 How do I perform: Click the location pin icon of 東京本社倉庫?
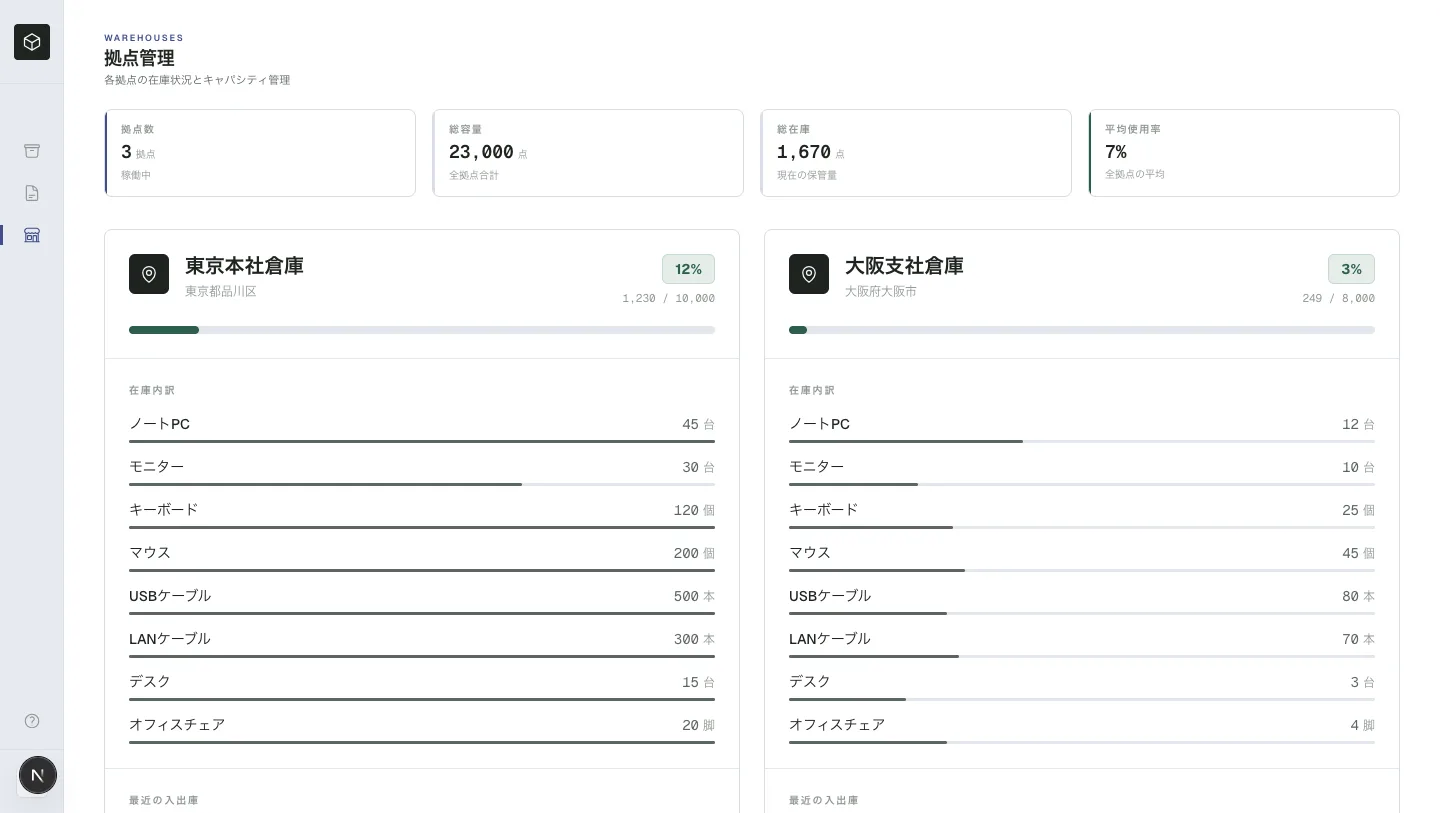pyautogui.click(x=149, y=274)
